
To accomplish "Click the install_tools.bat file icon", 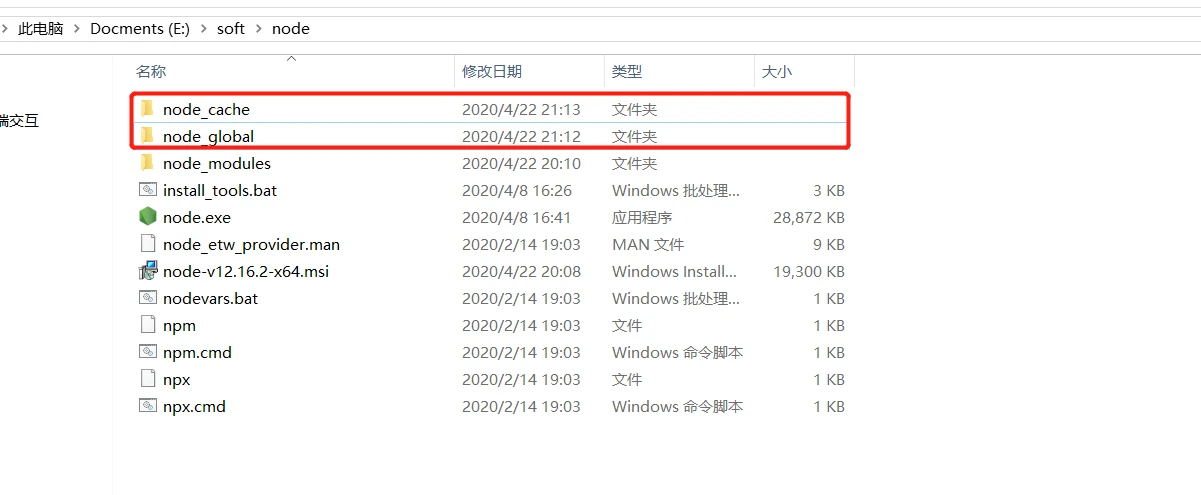I will pyautogui.click(x=147, y=190).
